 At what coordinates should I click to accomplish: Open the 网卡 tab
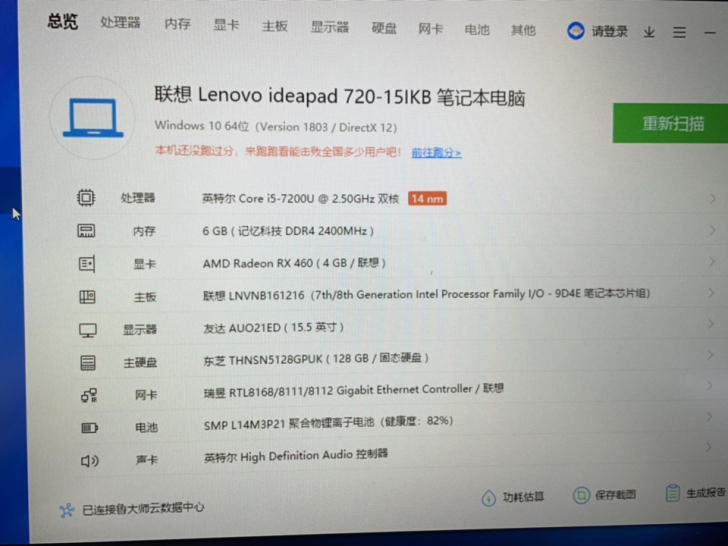pyautogui.click(x=430, y=29)
